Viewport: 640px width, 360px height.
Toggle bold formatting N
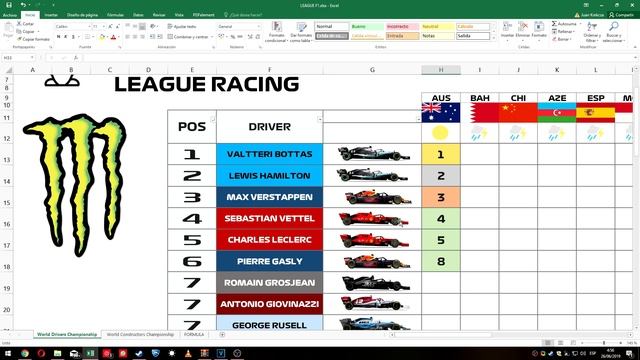58,37
